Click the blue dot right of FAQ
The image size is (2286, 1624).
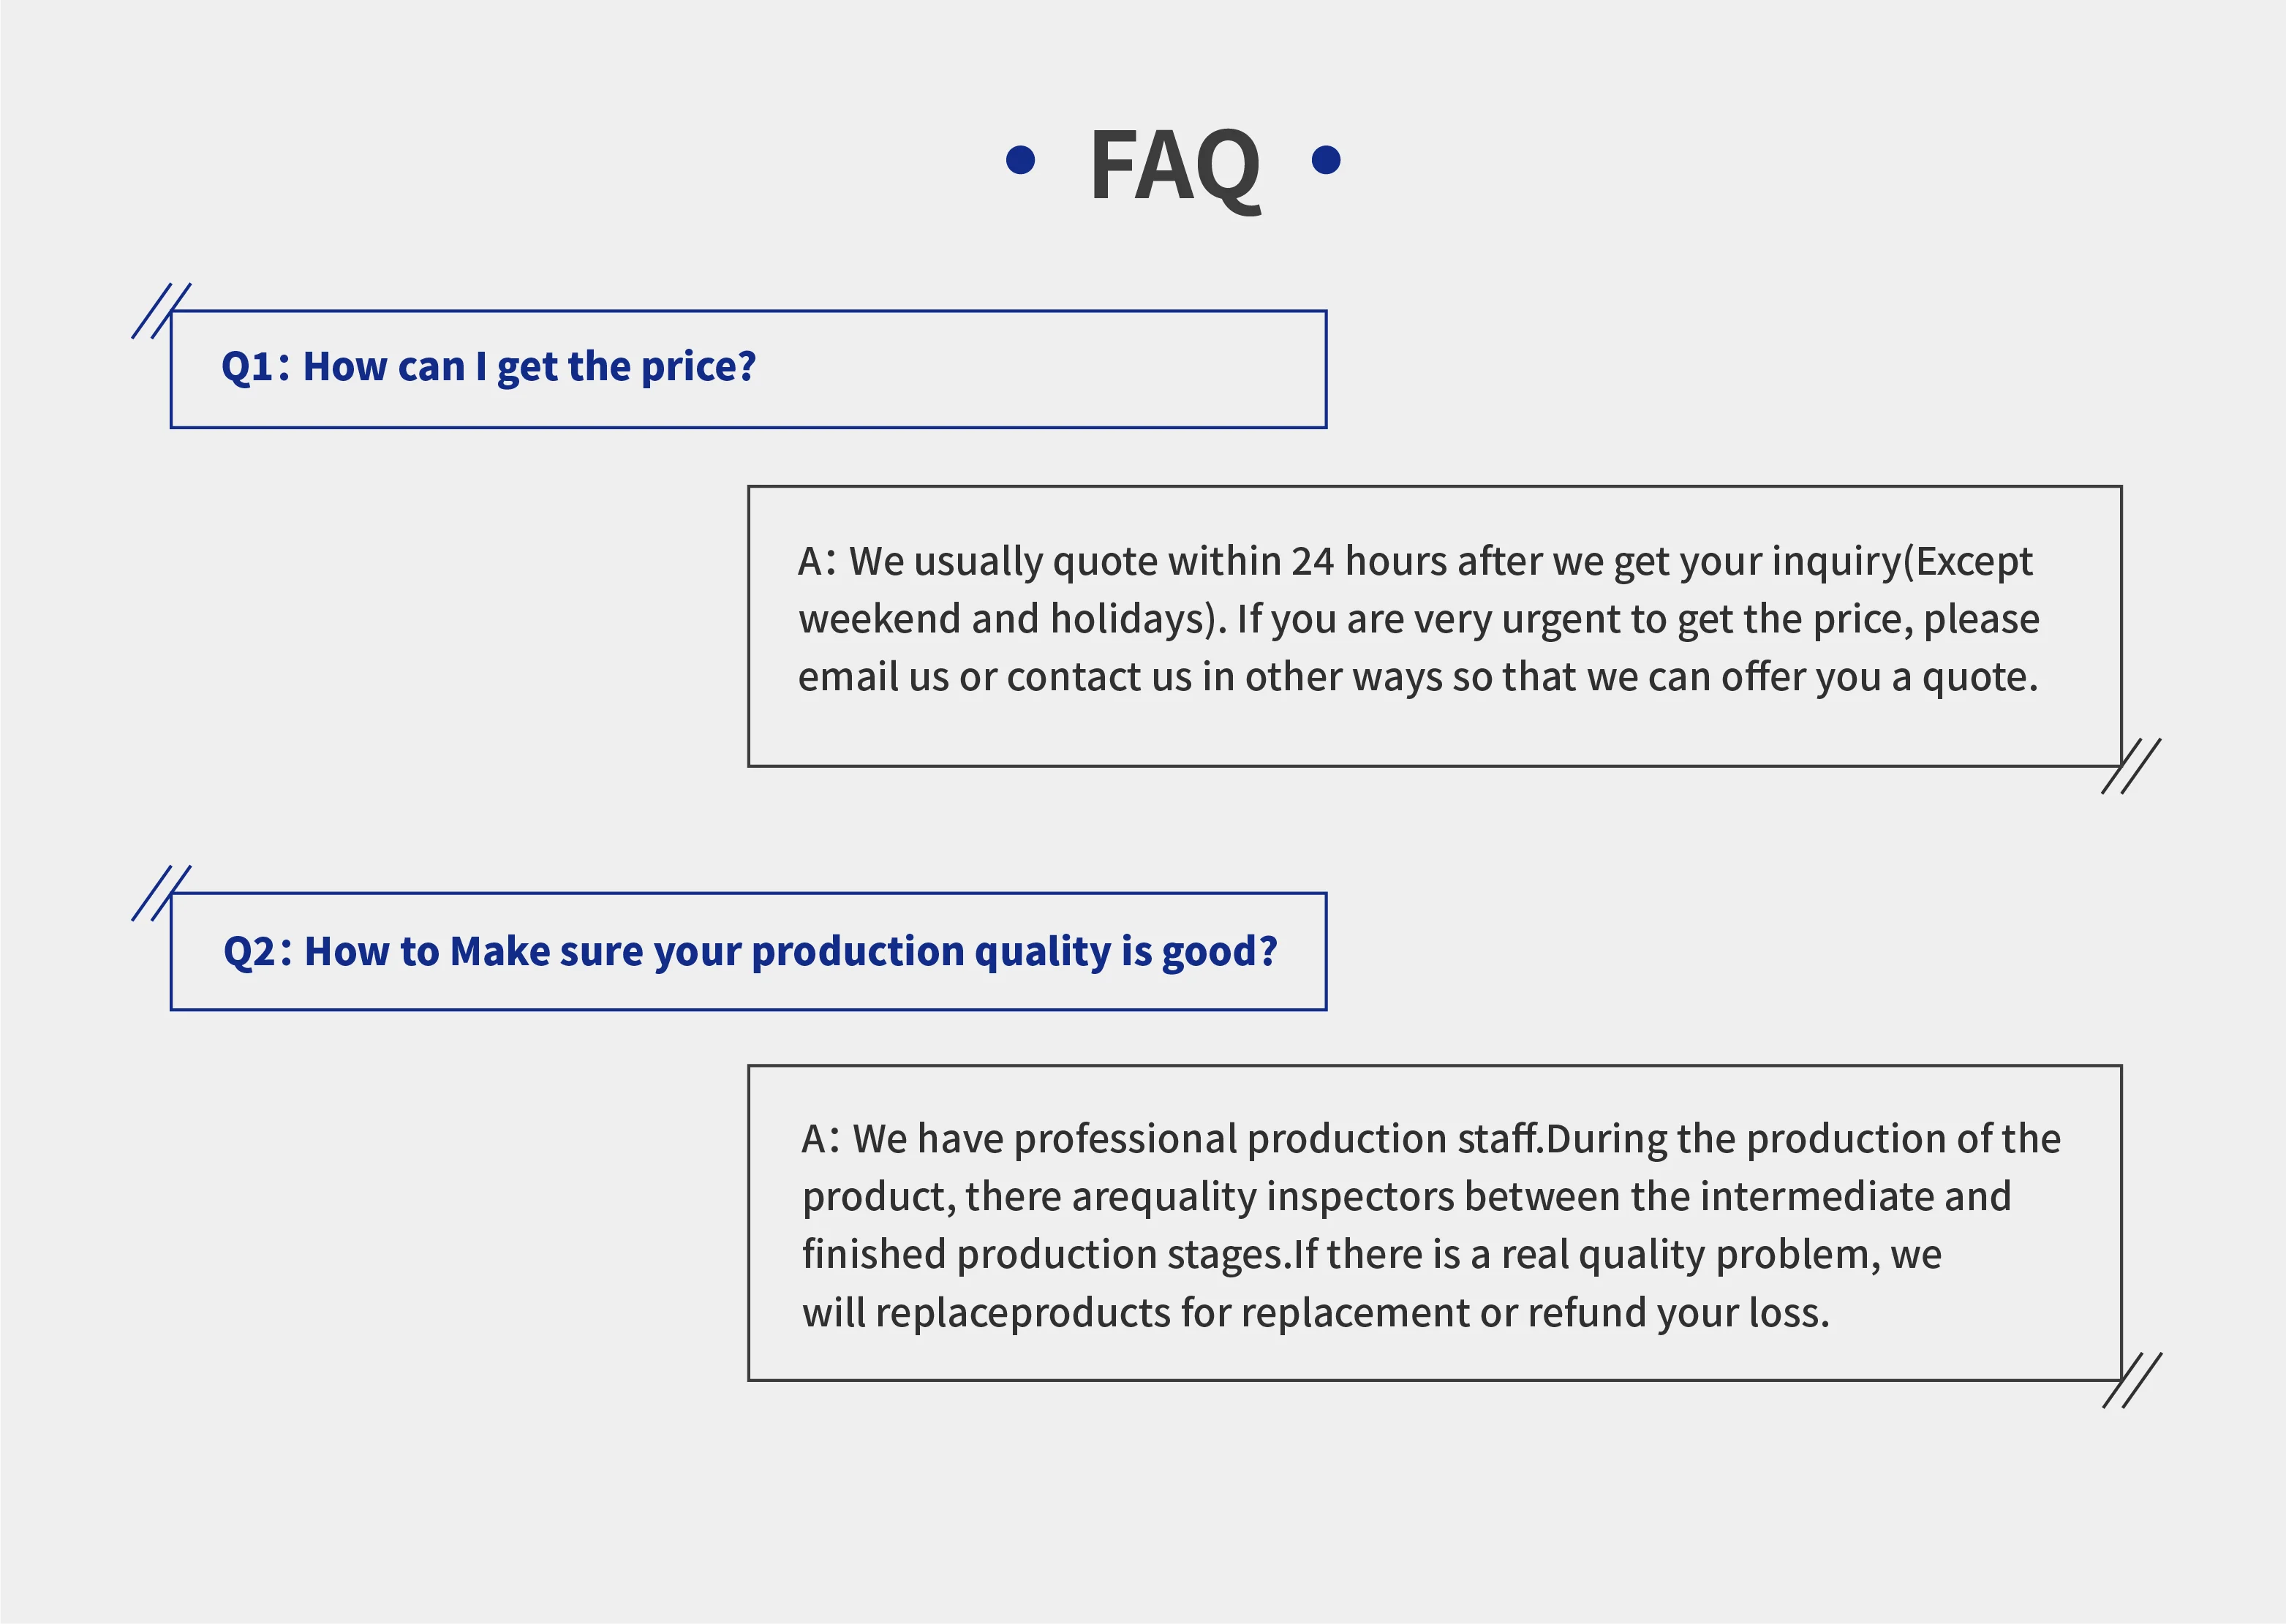[x=1326, y=160]
